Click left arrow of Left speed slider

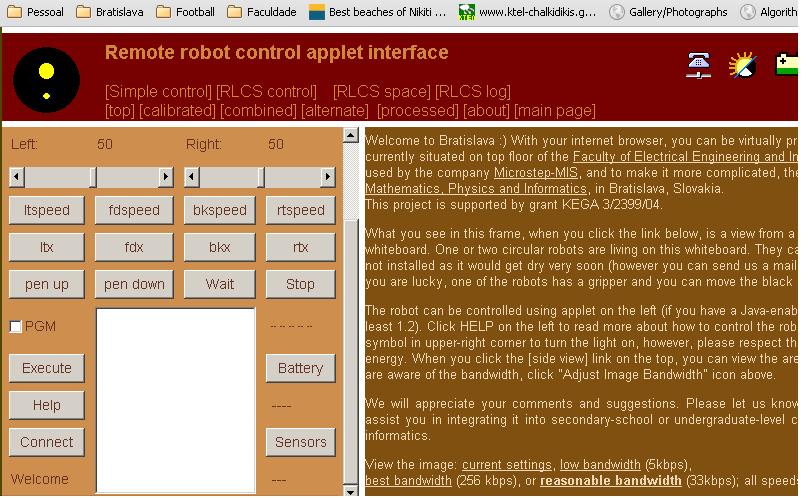(16, 177)
